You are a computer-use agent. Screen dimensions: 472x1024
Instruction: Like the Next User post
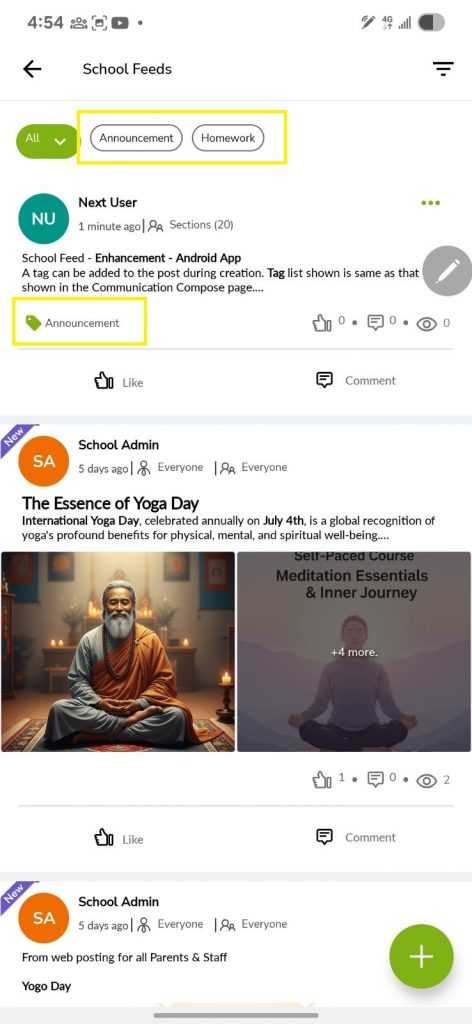[119, 381]
